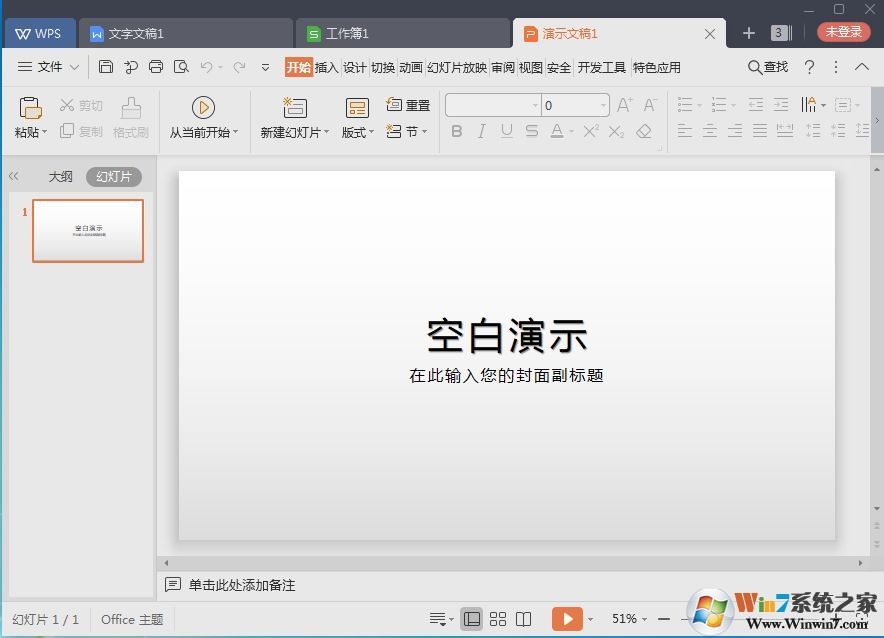Toggle underline formatting
Screen dimensions: 884x638
pyautogui.click(x=507, y=131)
